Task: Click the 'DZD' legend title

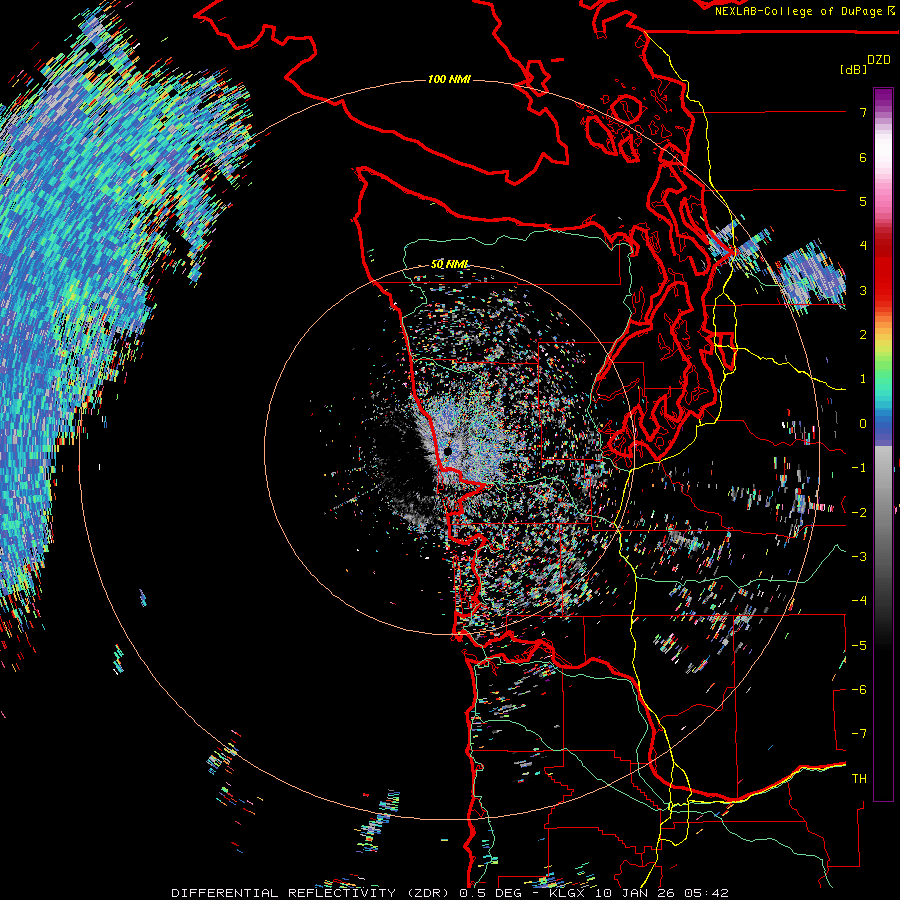Action: 879,60
